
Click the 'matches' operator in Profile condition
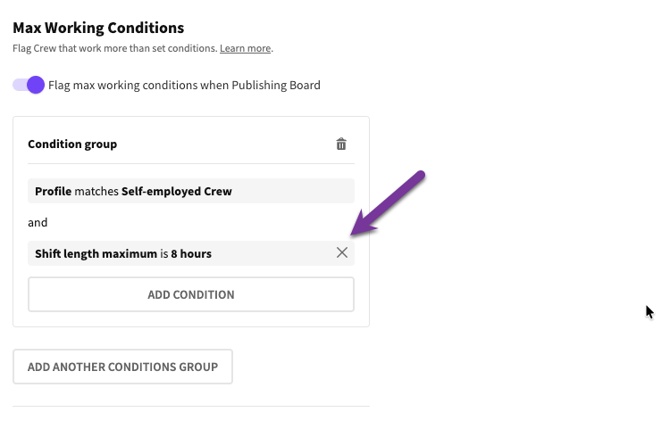(x=97, y=191)
